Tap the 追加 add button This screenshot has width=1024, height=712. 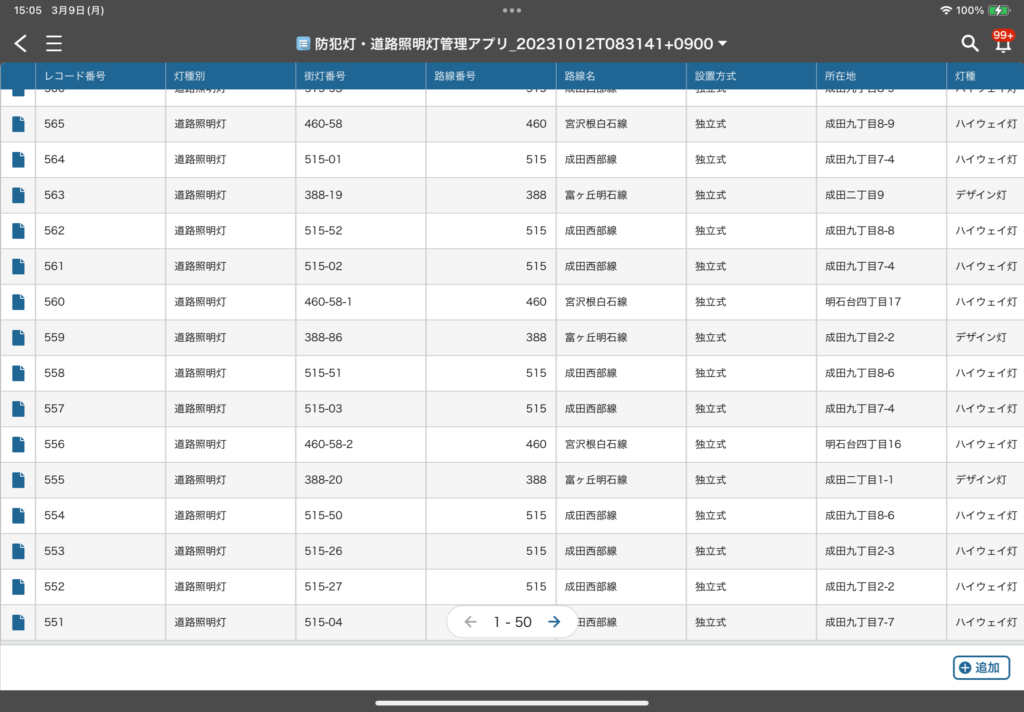(982, 667)
